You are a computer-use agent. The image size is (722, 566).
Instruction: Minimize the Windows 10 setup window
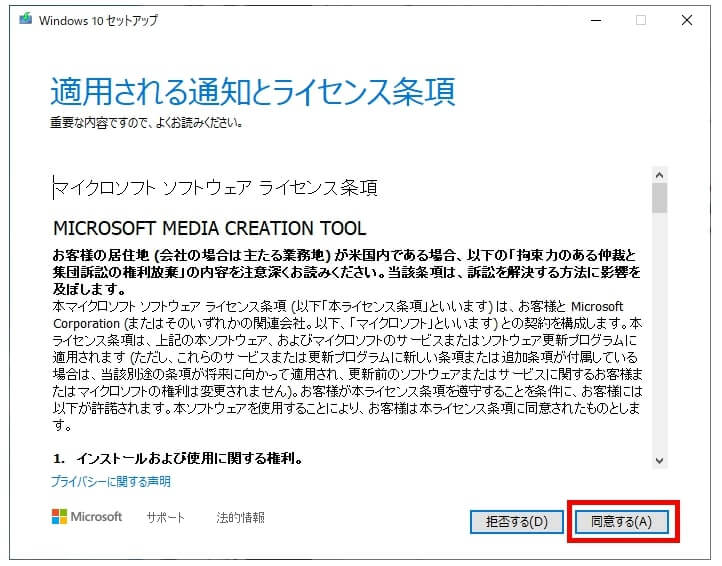tap(596, 20)
